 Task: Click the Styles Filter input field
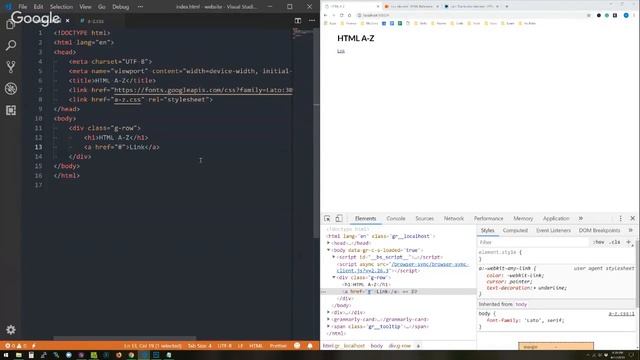[534, 242]
